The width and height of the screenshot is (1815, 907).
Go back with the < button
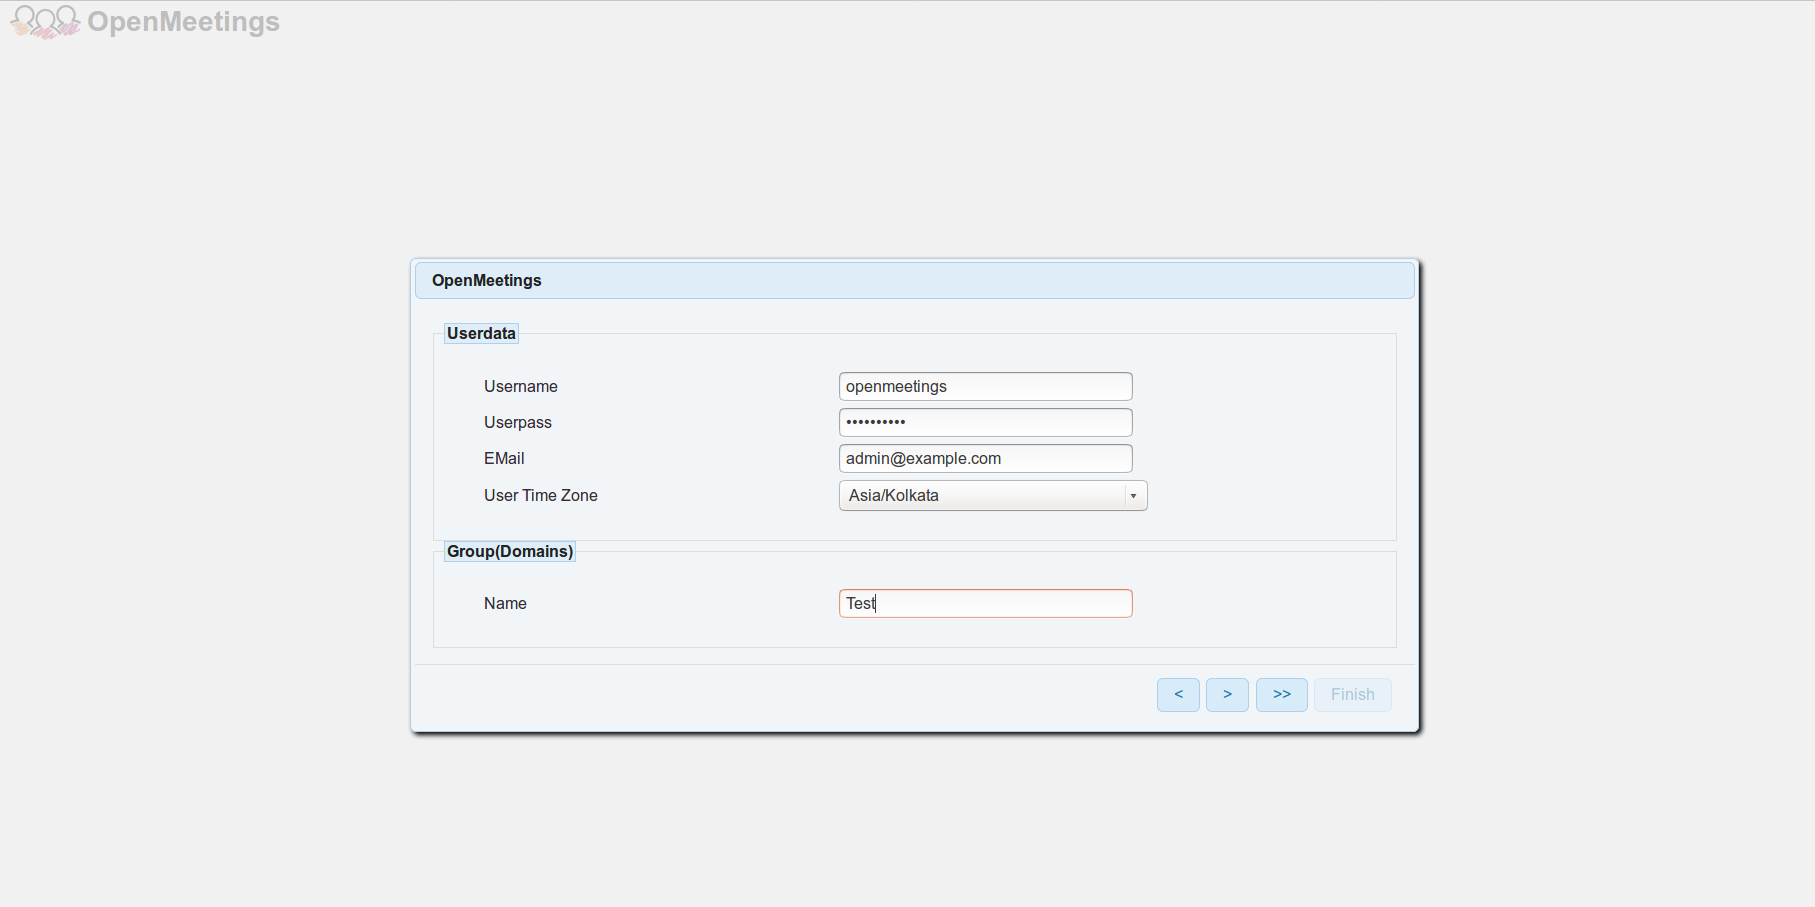(1178, 694)
